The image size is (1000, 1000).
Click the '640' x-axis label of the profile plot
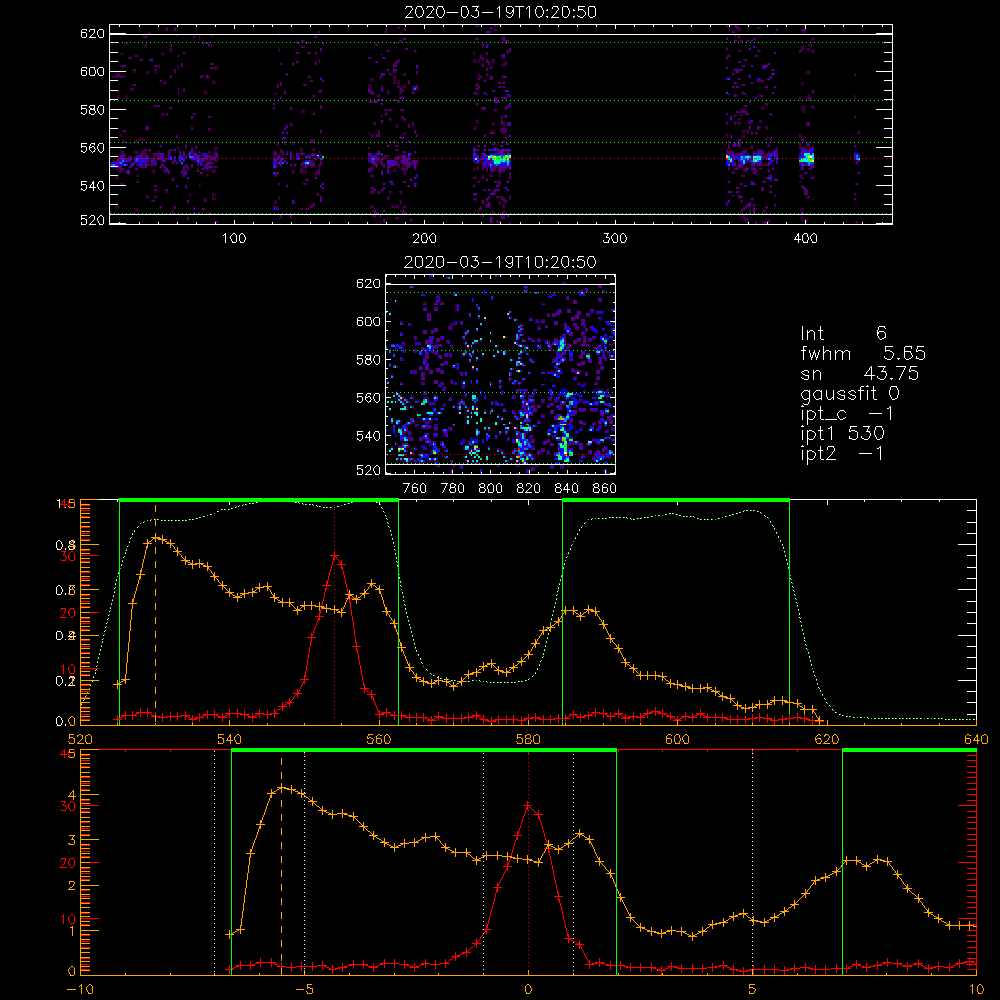tap(976, 739)
